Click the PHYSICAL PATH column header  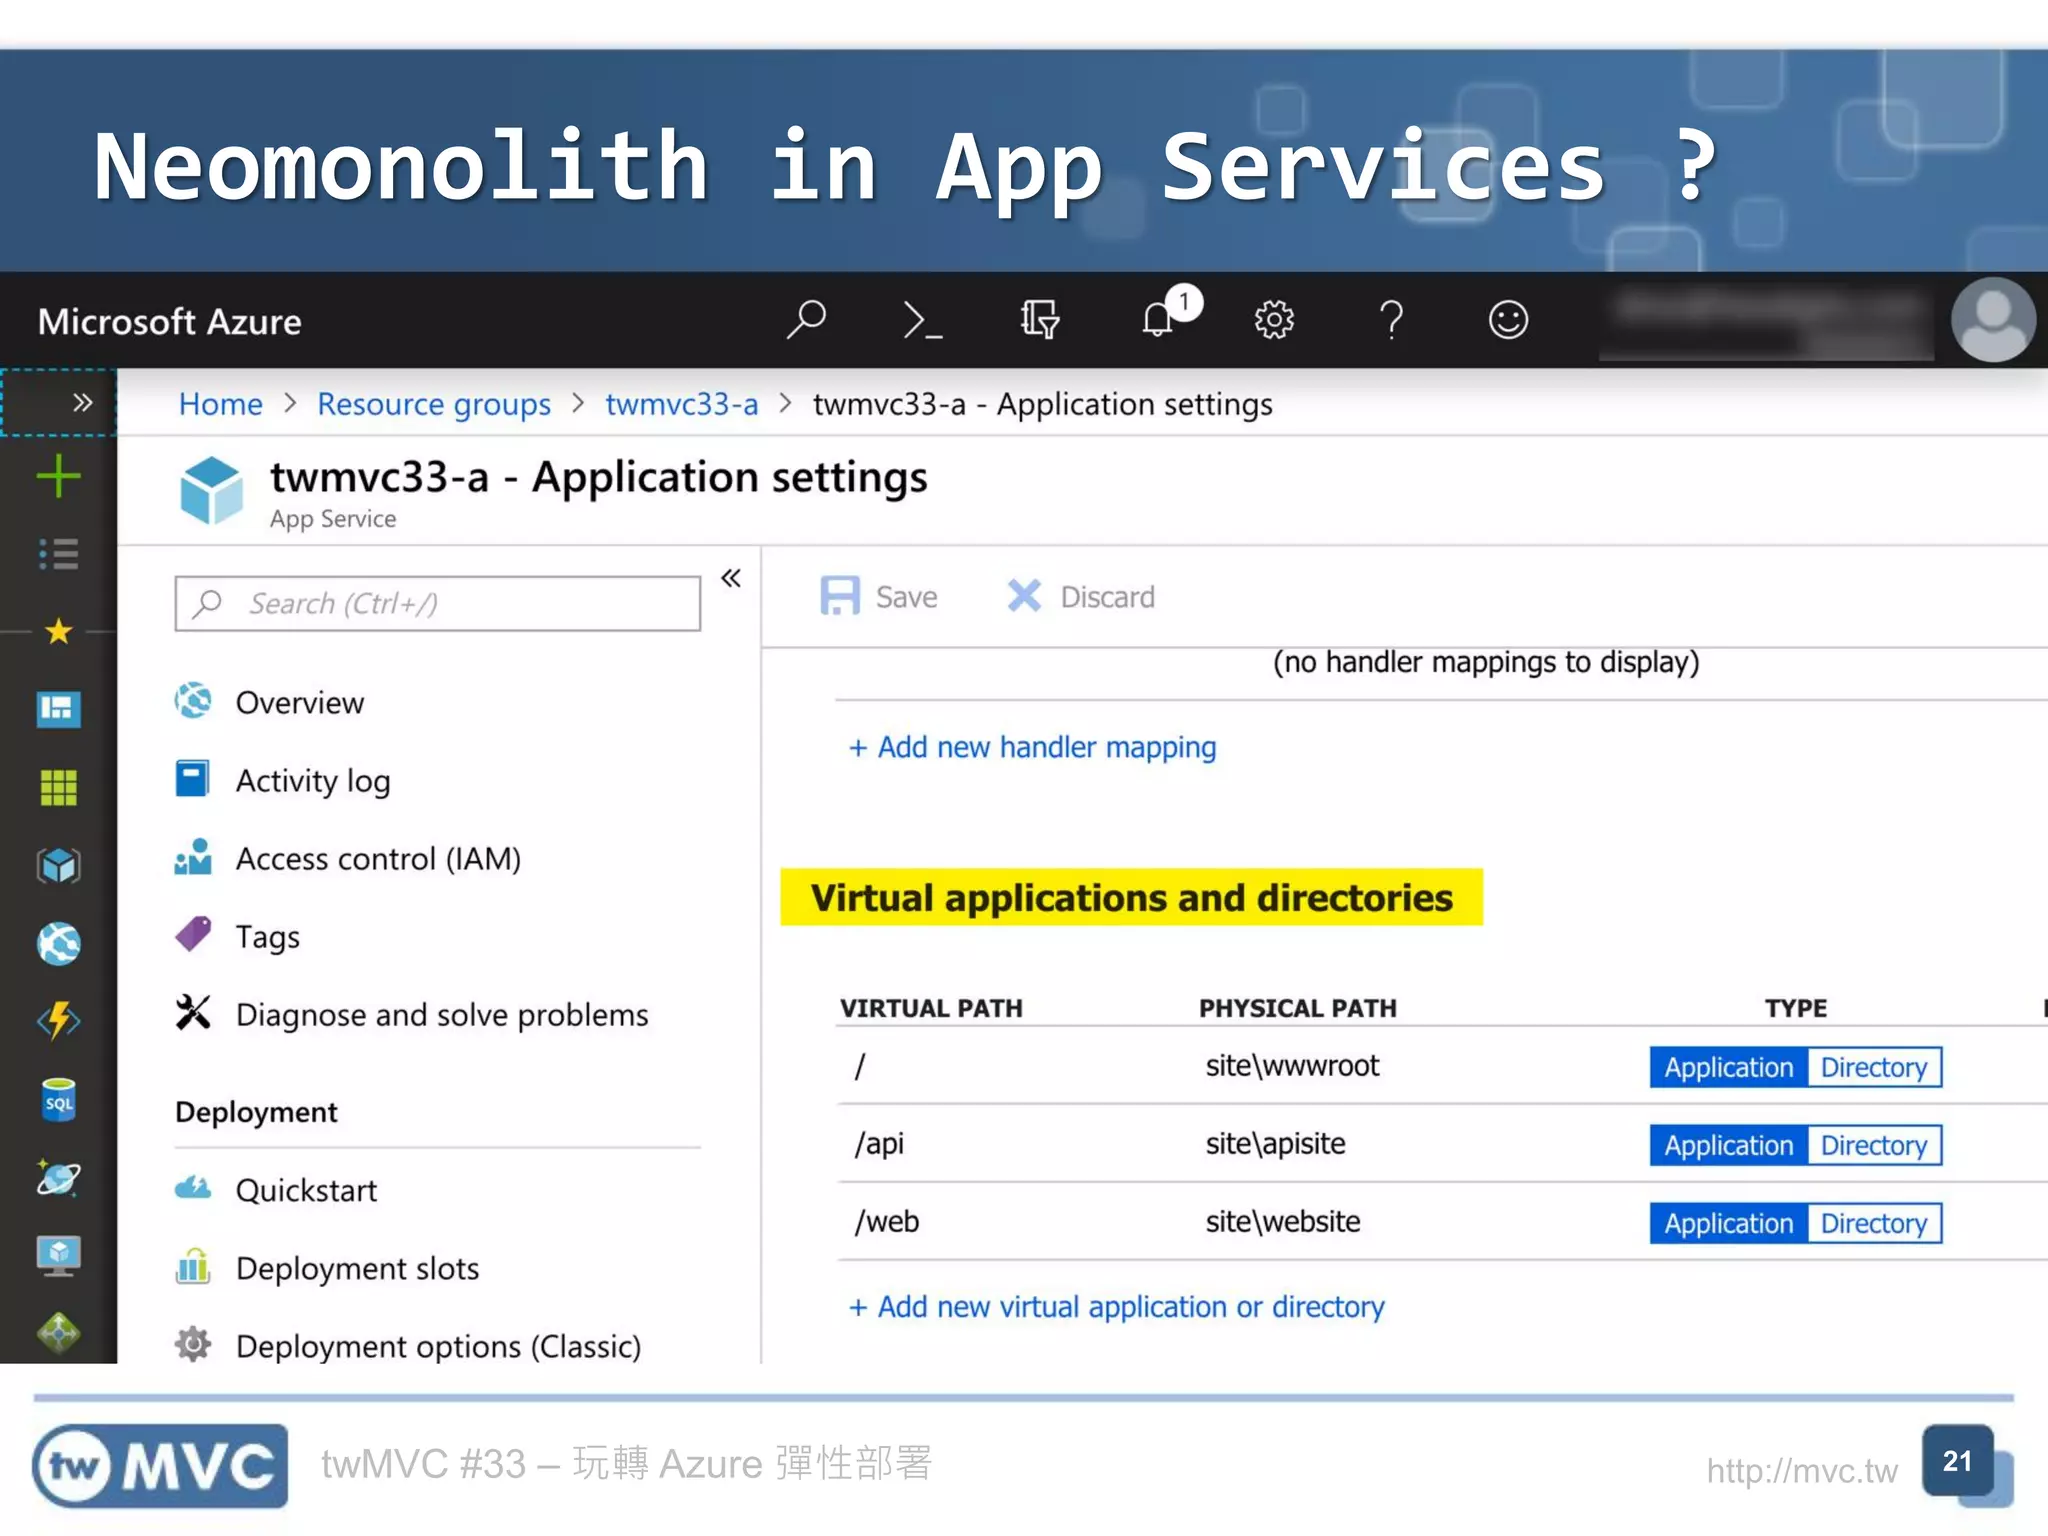click(1298, 1008)
